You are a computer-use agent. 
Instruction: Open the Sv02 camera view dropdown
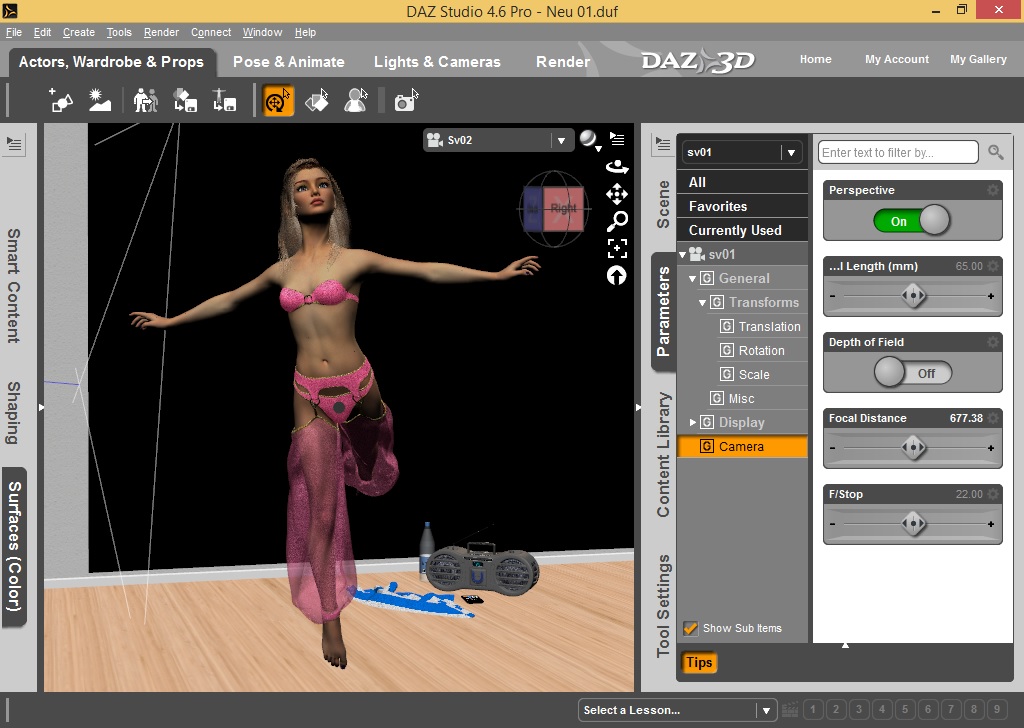pos(561,141)
